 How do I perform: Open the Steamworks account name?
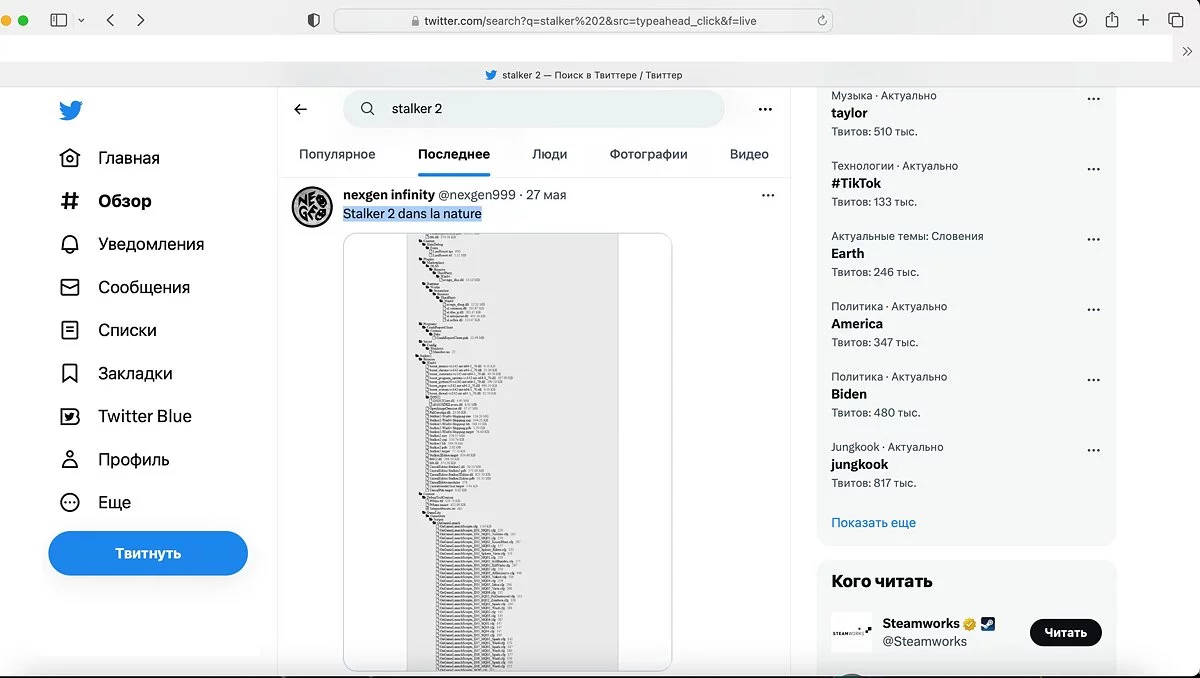921,623
